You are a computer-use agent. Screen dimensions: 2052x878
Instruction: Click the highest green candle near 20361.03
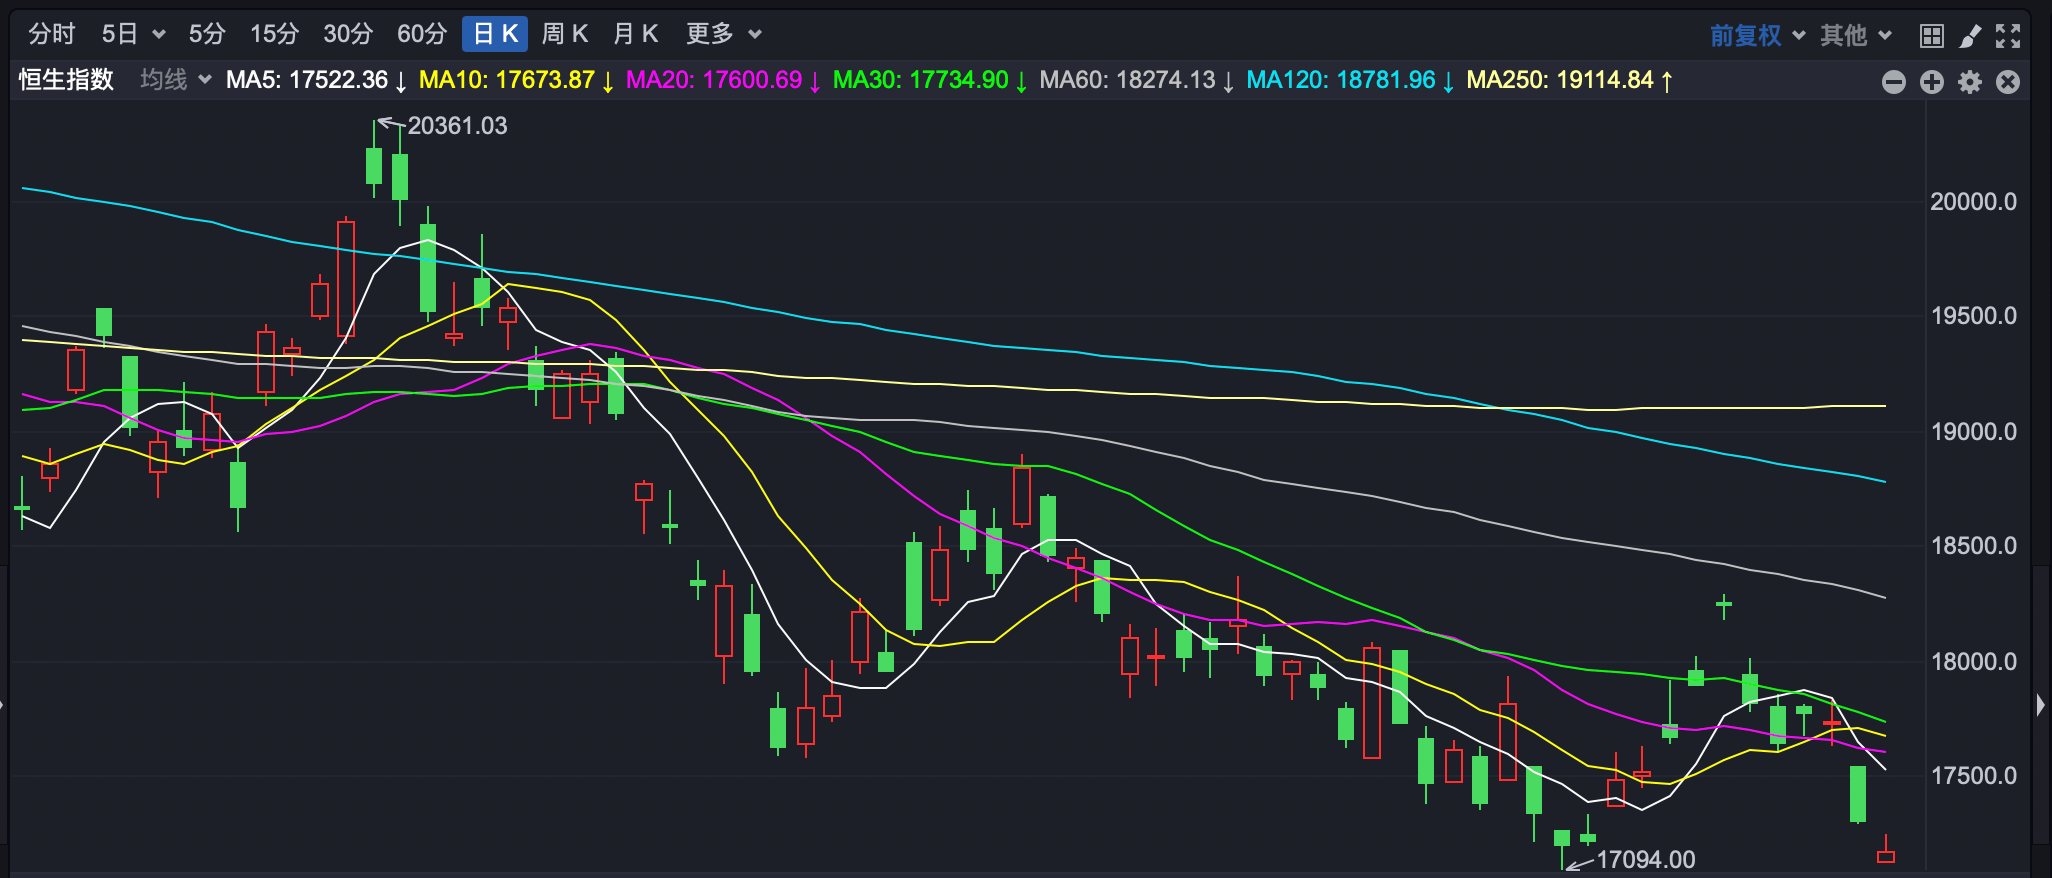[x=374, y=165]
